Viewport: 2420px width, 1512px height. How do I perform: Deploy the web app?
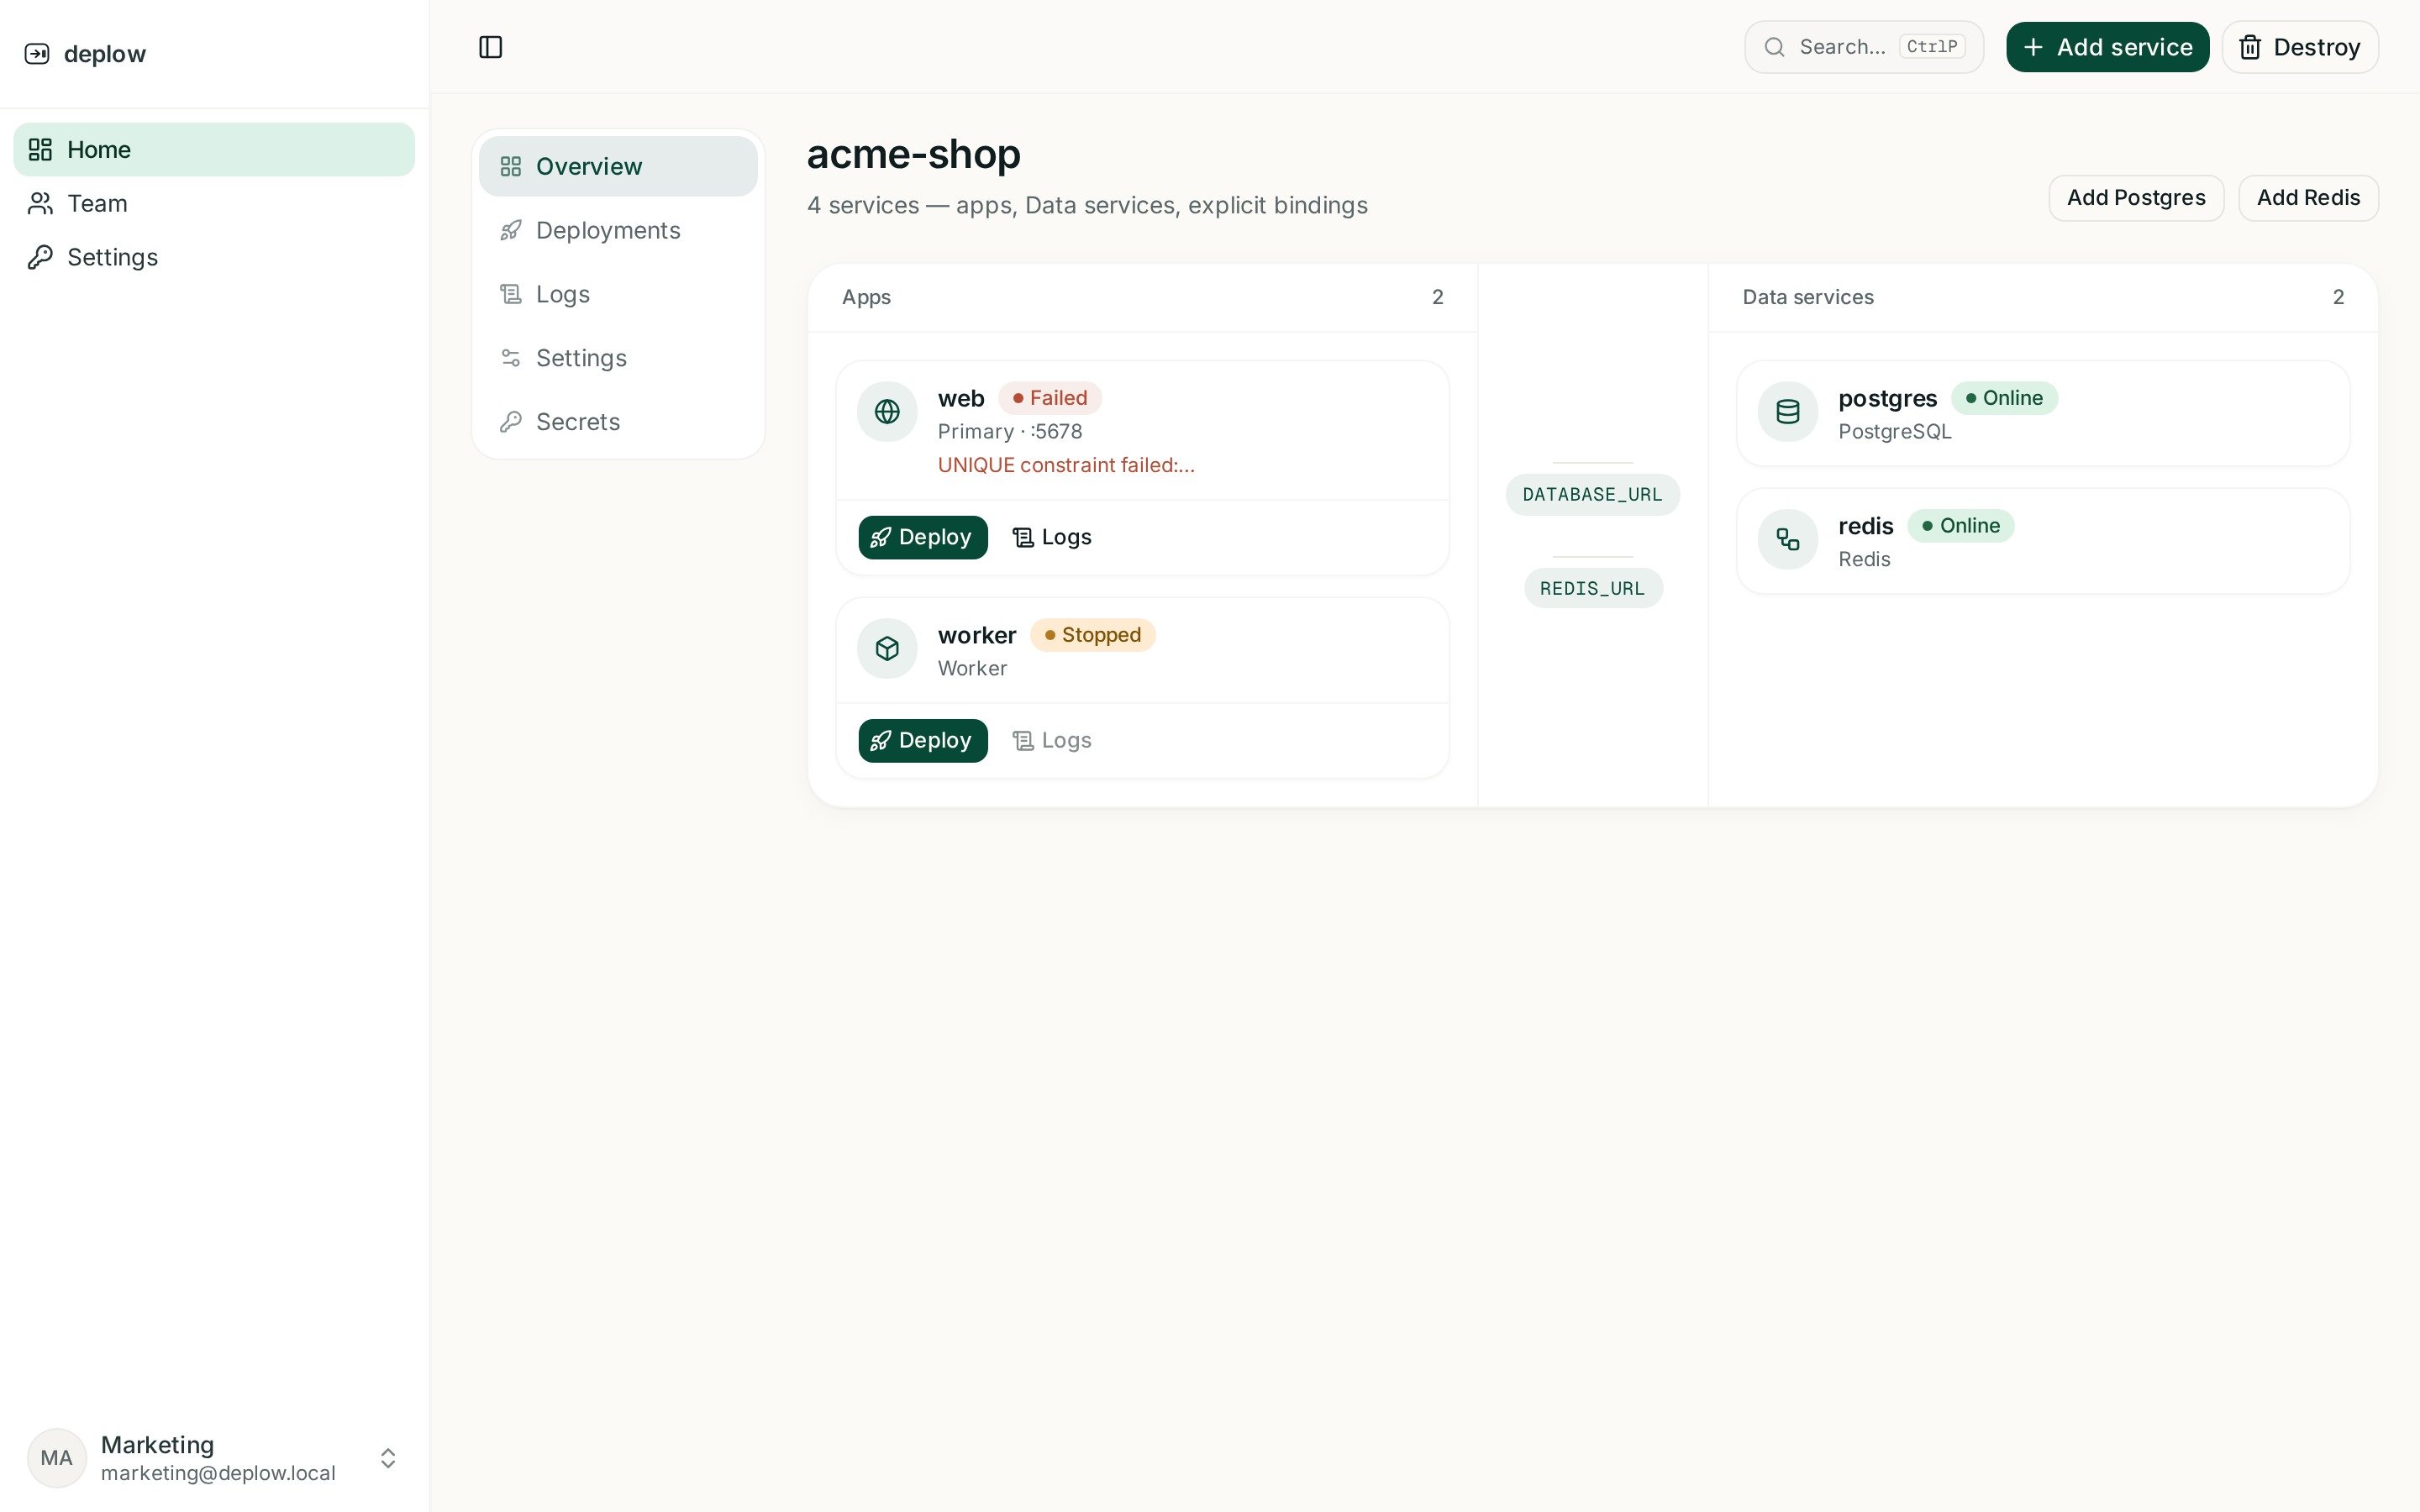click(922, 538)
